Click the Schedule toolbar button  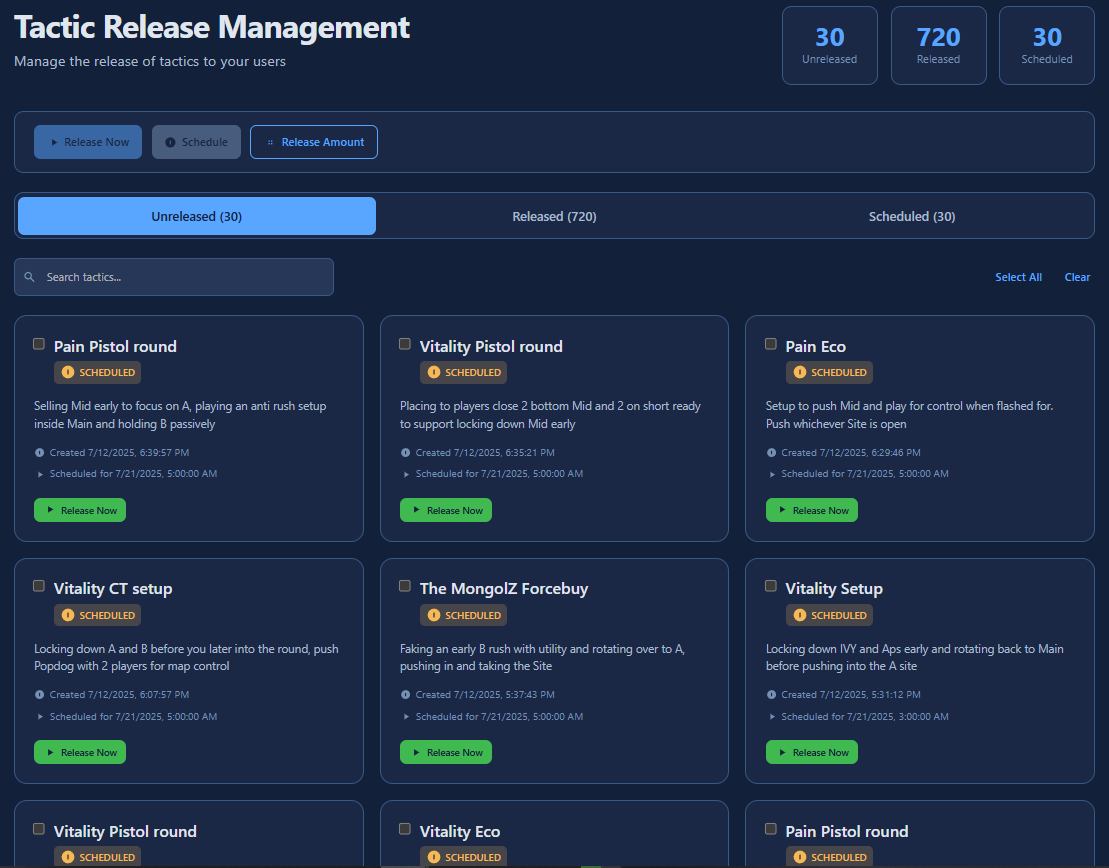coord(196,142)
